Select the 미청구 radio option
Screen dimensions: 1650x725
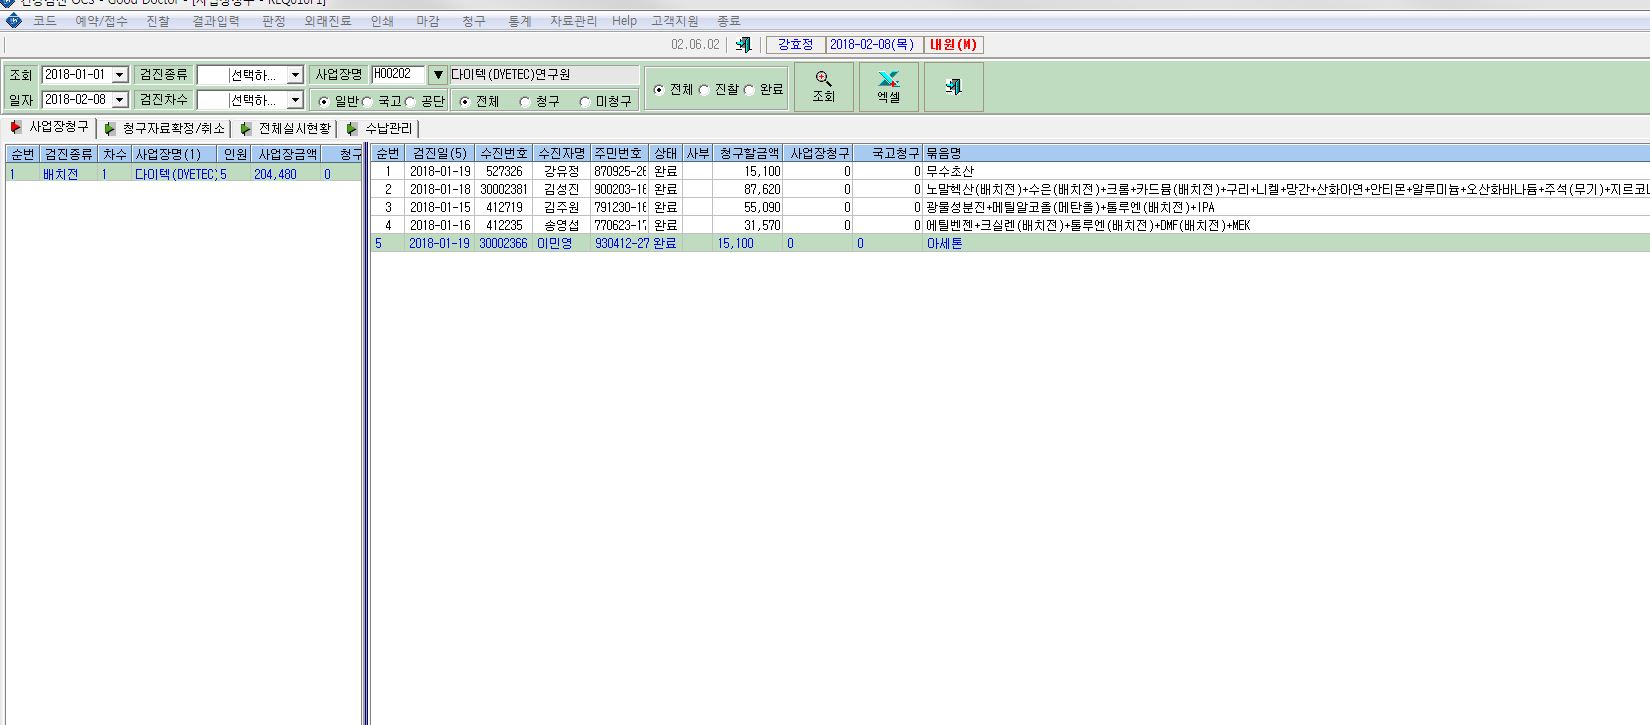(585, 102)
